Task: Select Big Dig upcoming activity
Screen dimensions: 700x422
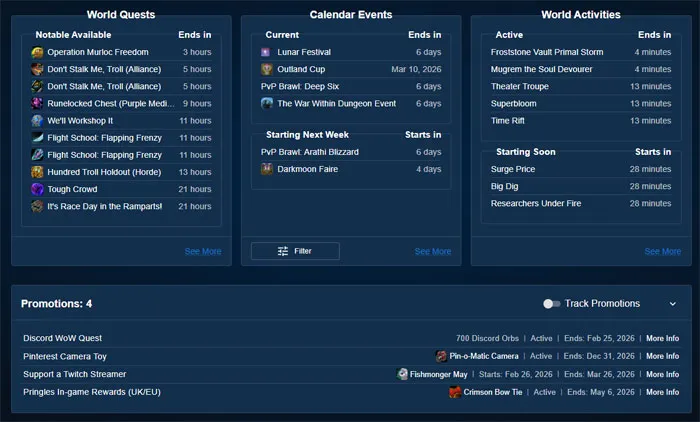Action: click(x=504, y=186)
